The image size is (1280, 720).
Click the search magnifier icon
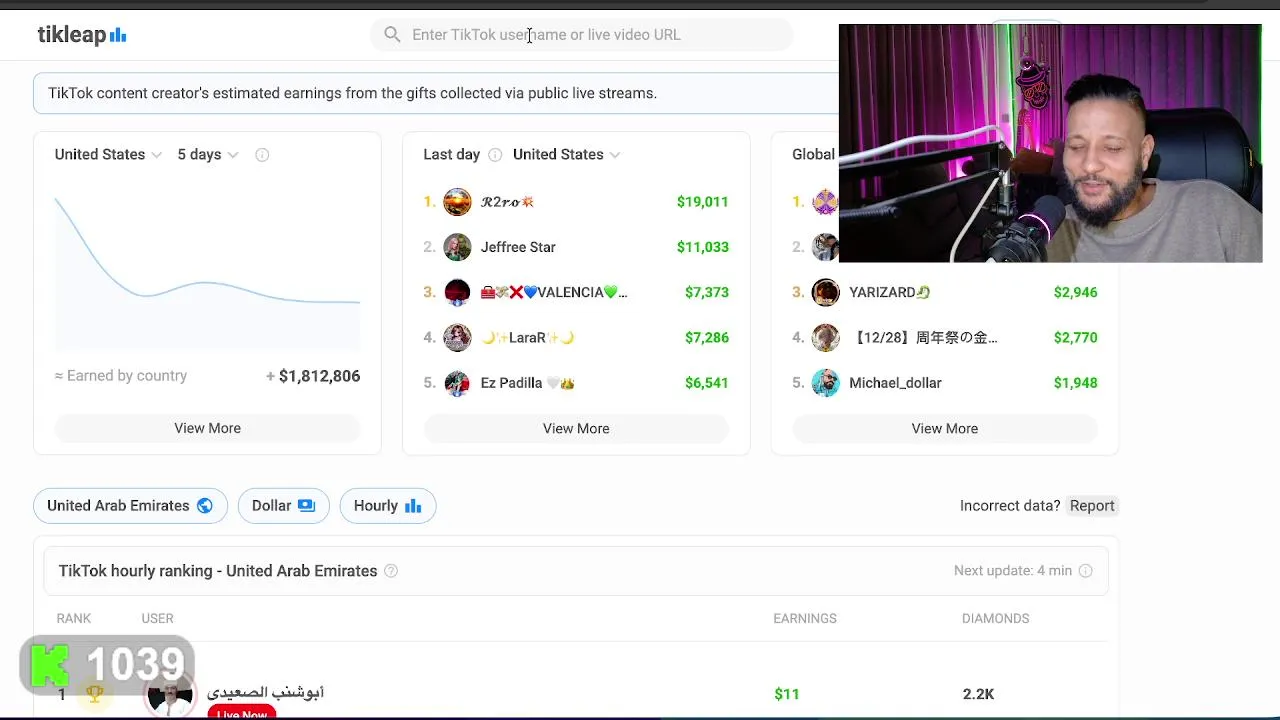[x=392, y=35]
